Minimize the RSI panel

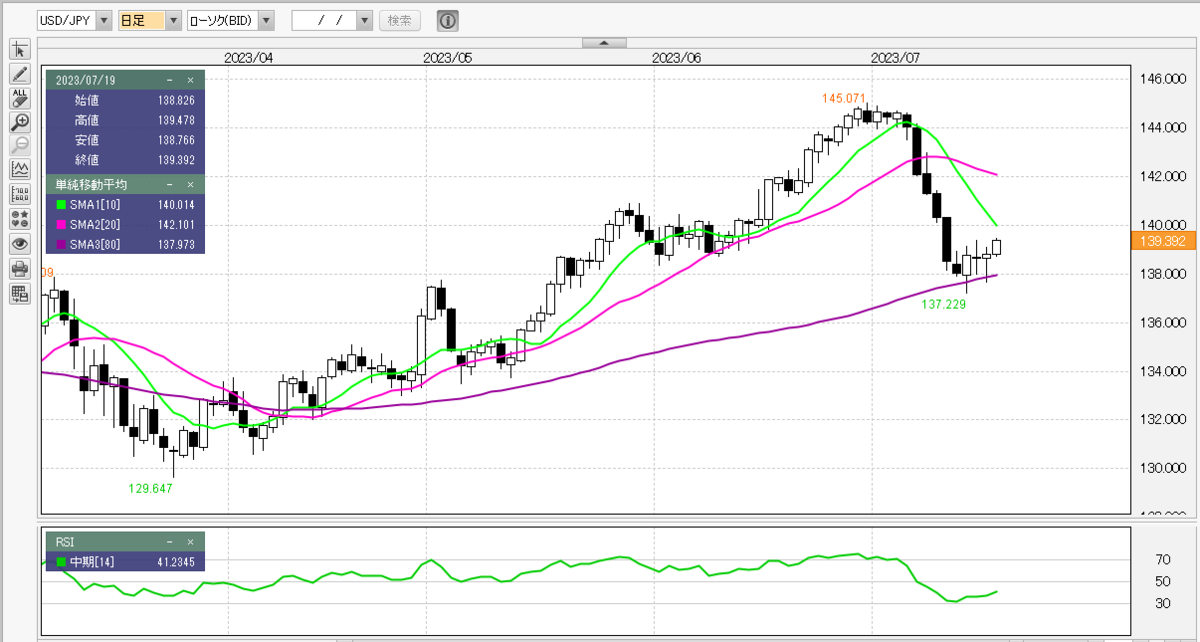170,542
